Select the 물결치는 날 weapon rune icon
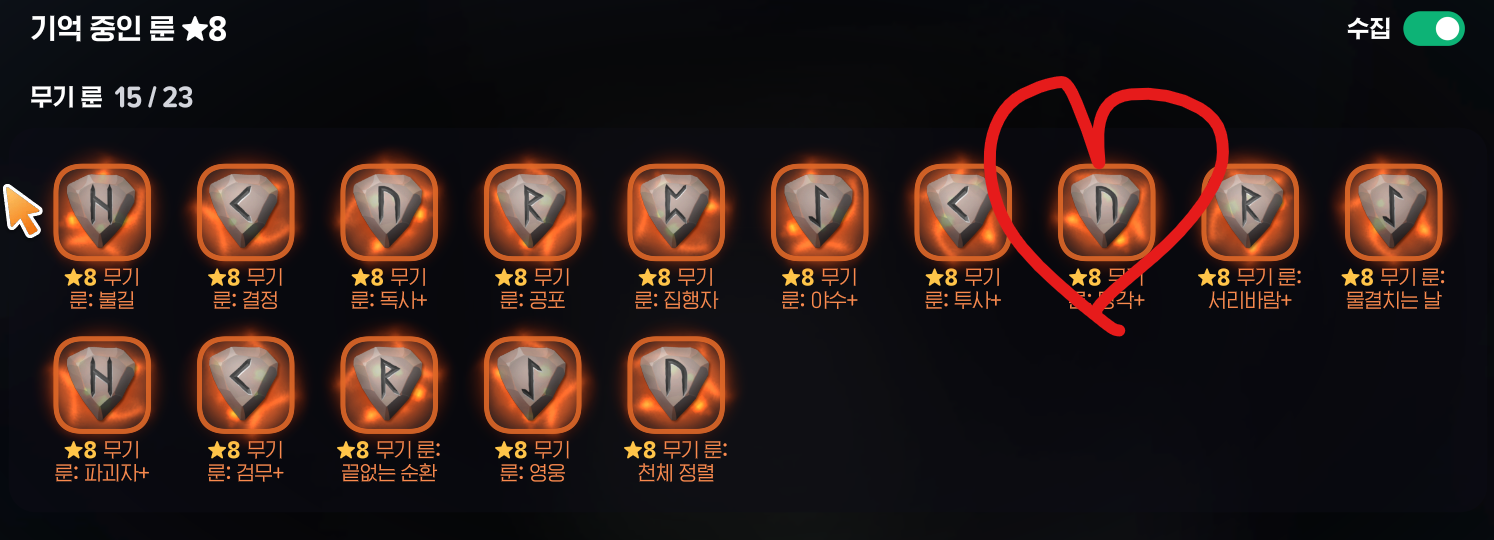Viewport: 1494px width, 540px height. pyautogui.click(x=1394, y=212)
